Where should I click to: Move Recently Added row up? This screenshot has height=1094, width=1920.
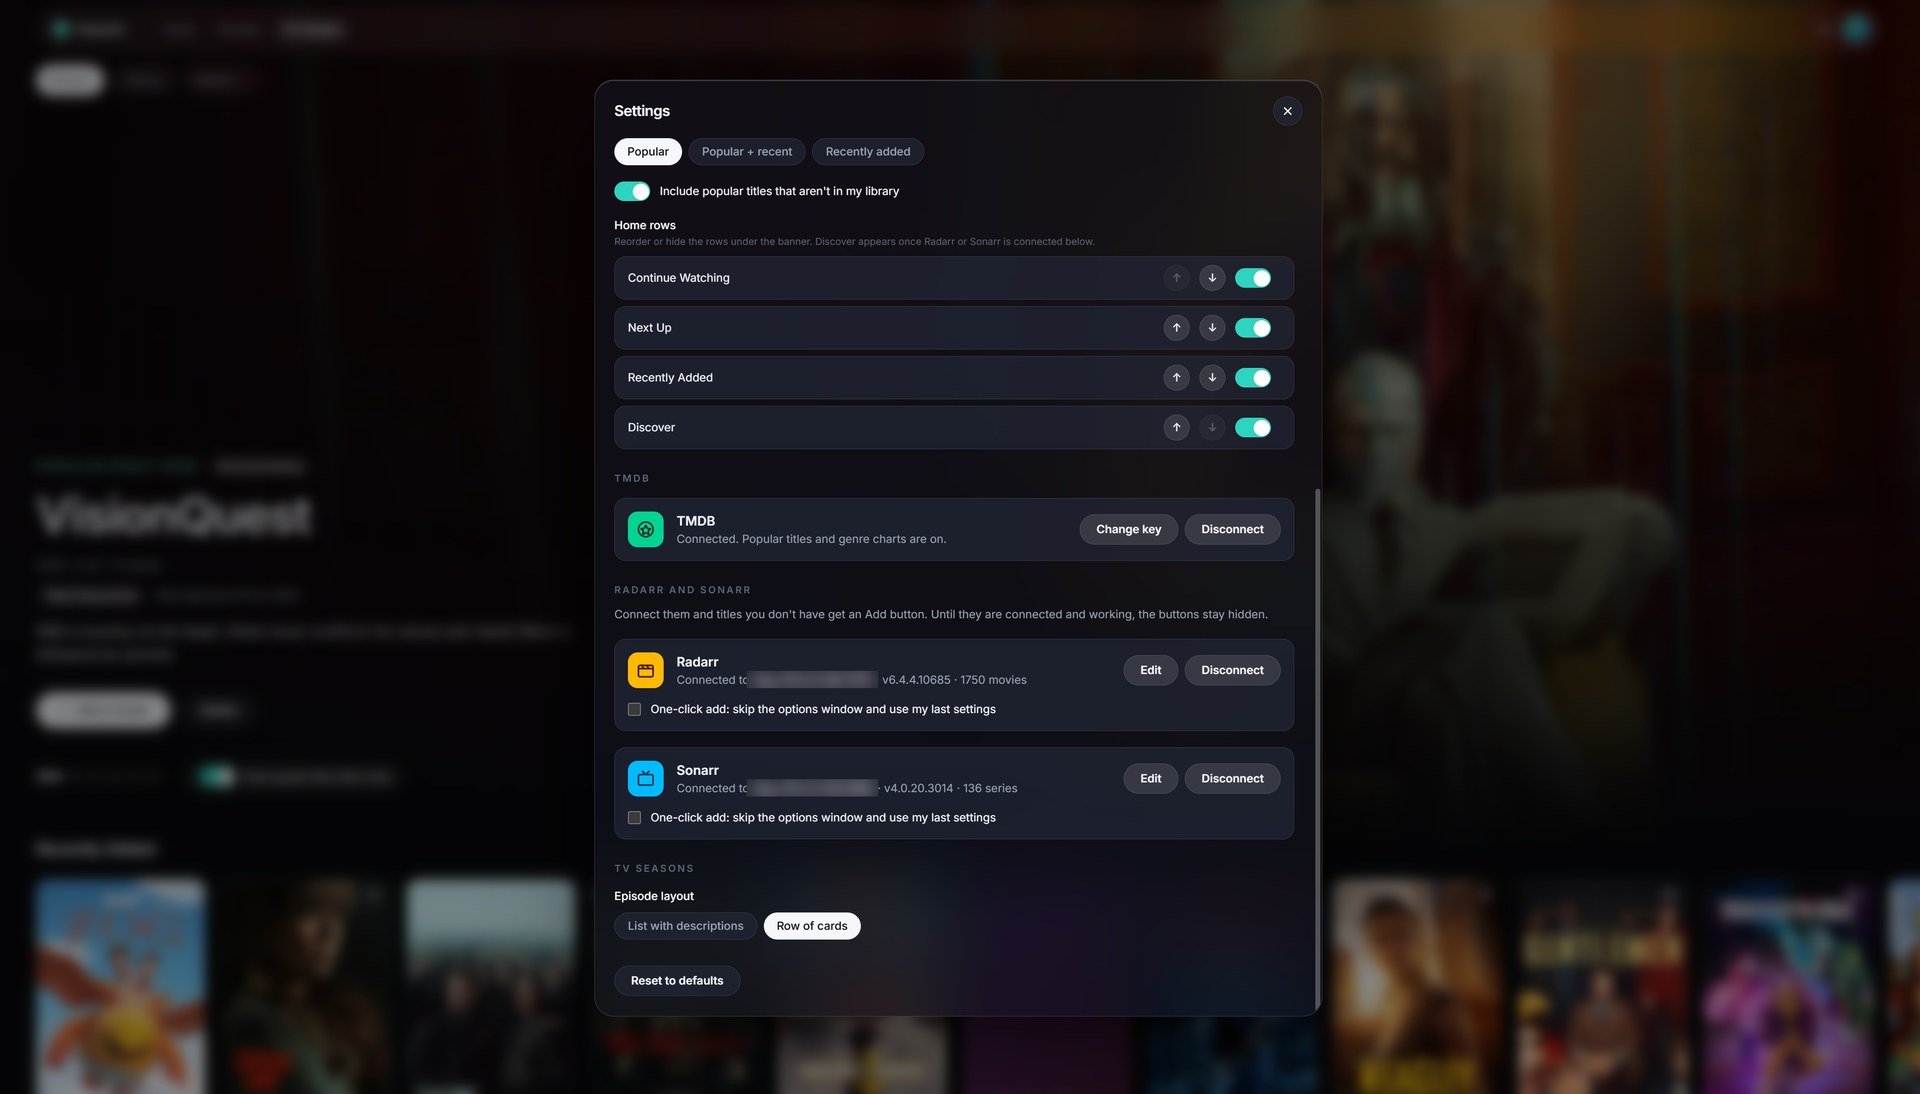(x=1176, y=378)
